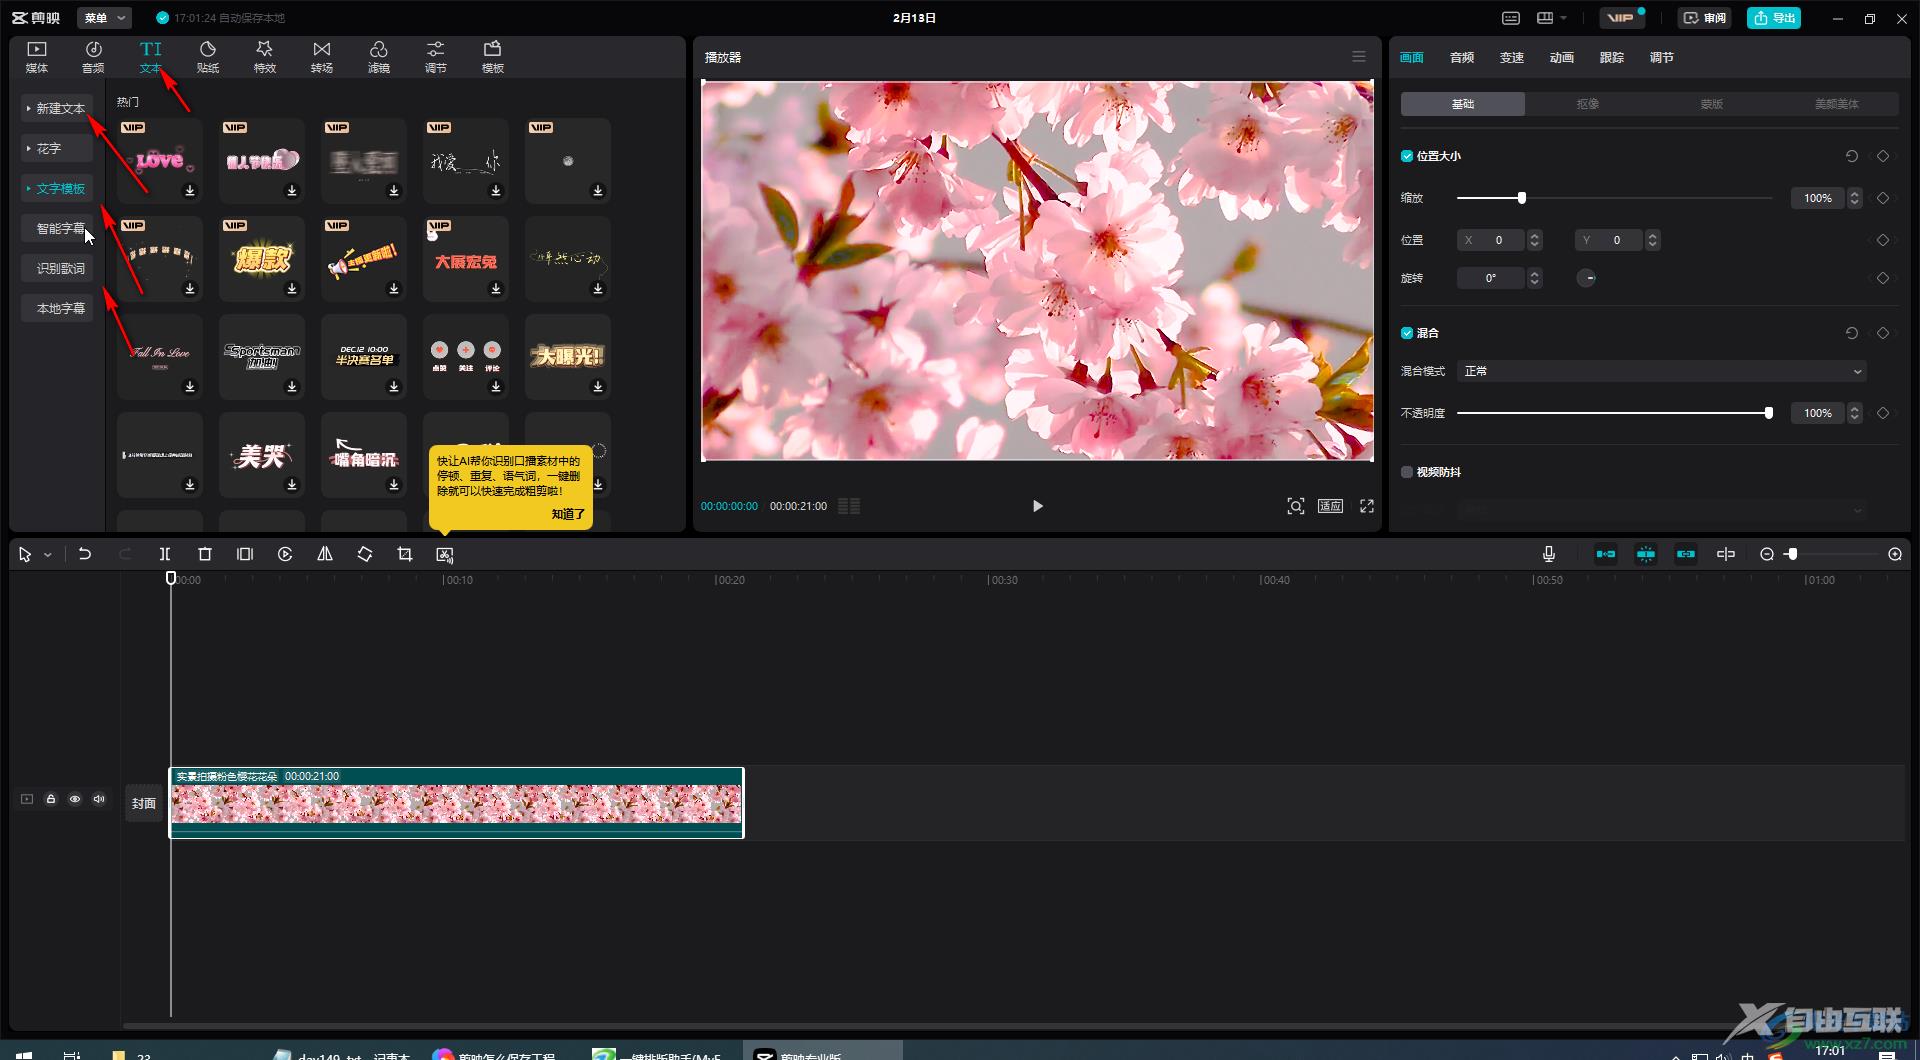Screen dimensions: 1920x1060
Task: Toggle the 位置大小 checkbox
Action: [x=1407, y=156]
